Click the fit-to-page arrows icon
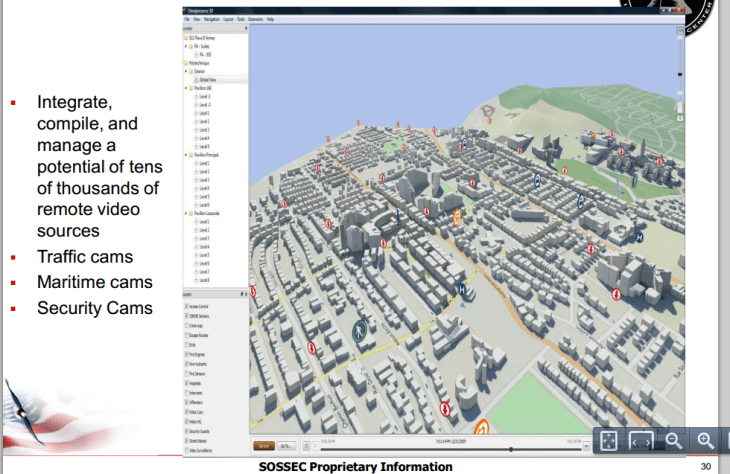 click(x=608, y=441)
